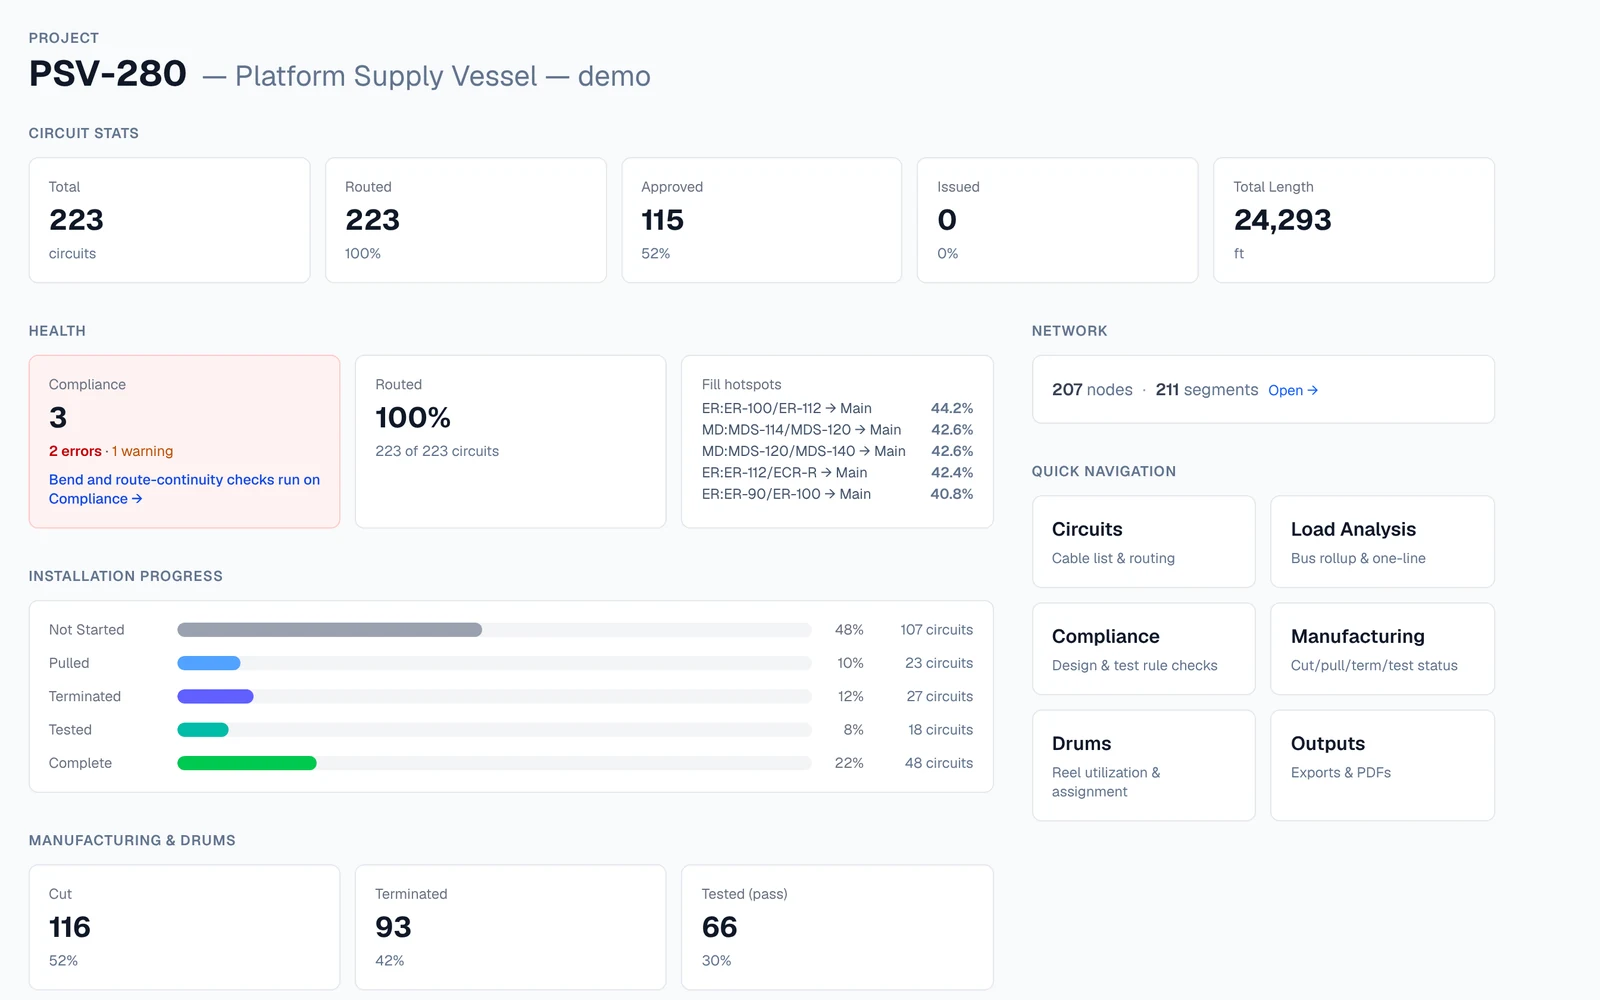Follow the Bend and route-continuity Compliance link
The height and width of the screenshot is (1000, 1600).
coord(184,489)
